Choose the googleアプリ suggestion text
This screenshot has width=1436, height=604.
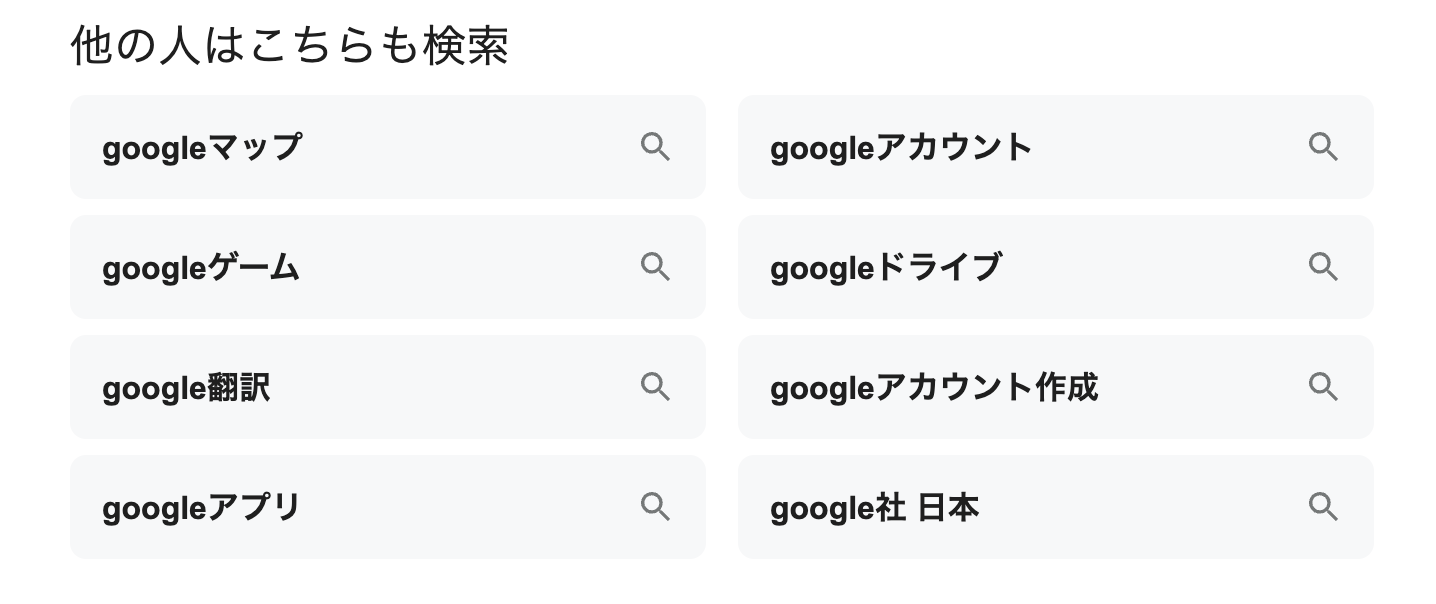201,508
